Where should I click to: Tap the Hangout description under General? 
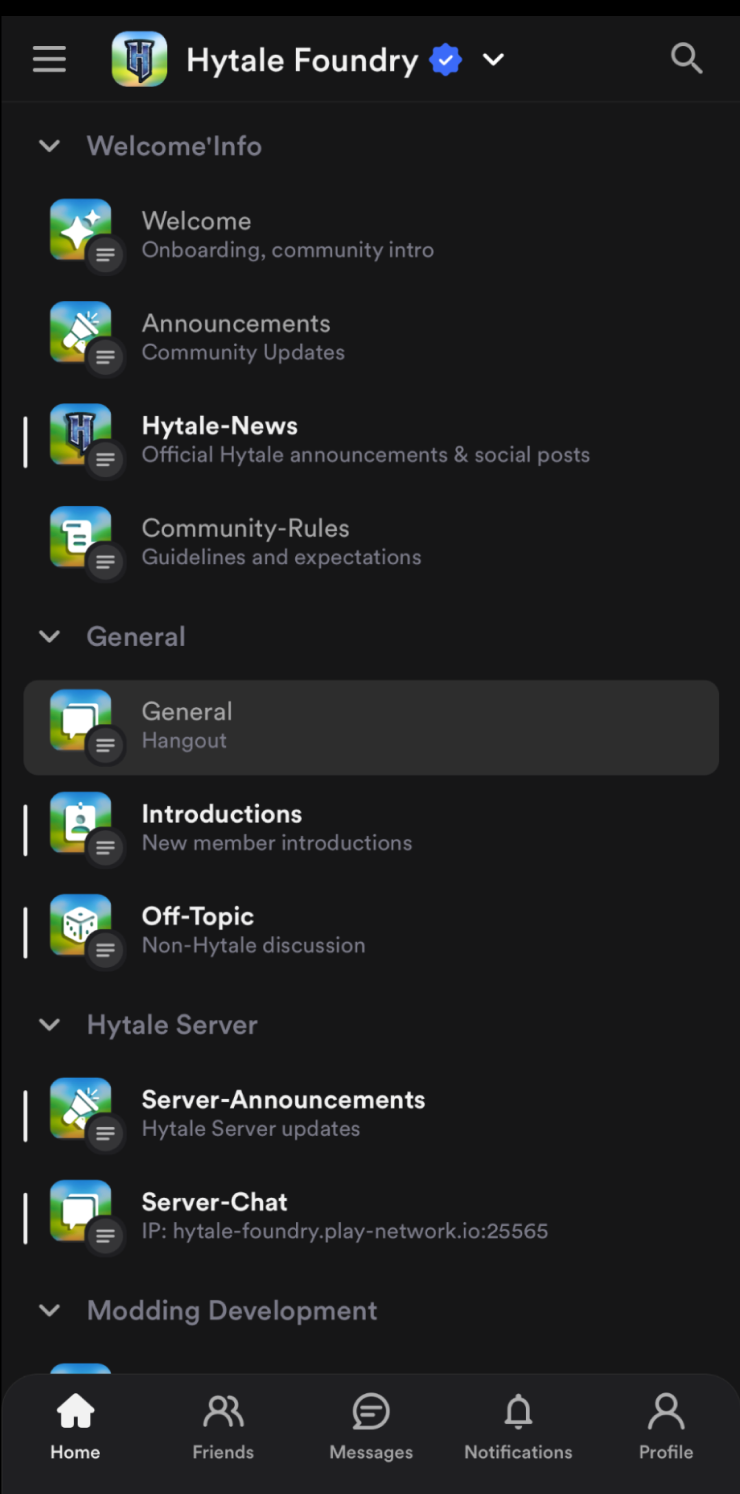coord(184,741)
